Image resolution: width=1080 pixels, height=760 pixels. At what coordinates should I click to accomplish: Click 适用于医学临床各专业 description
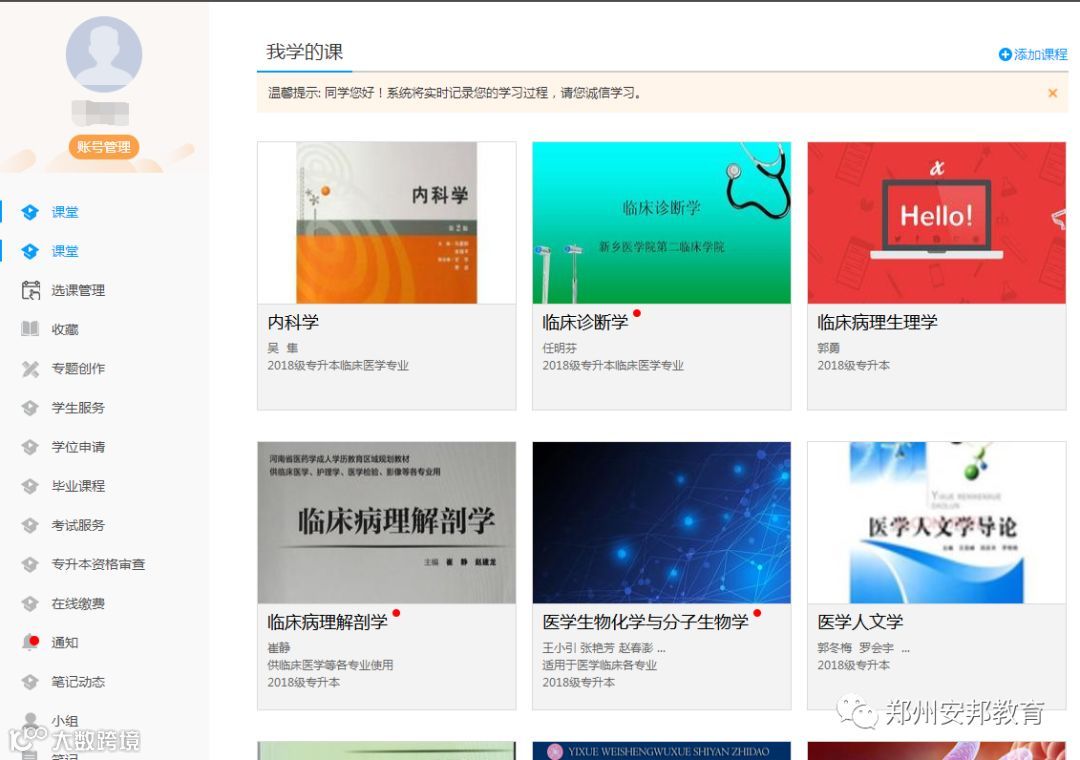599,665
